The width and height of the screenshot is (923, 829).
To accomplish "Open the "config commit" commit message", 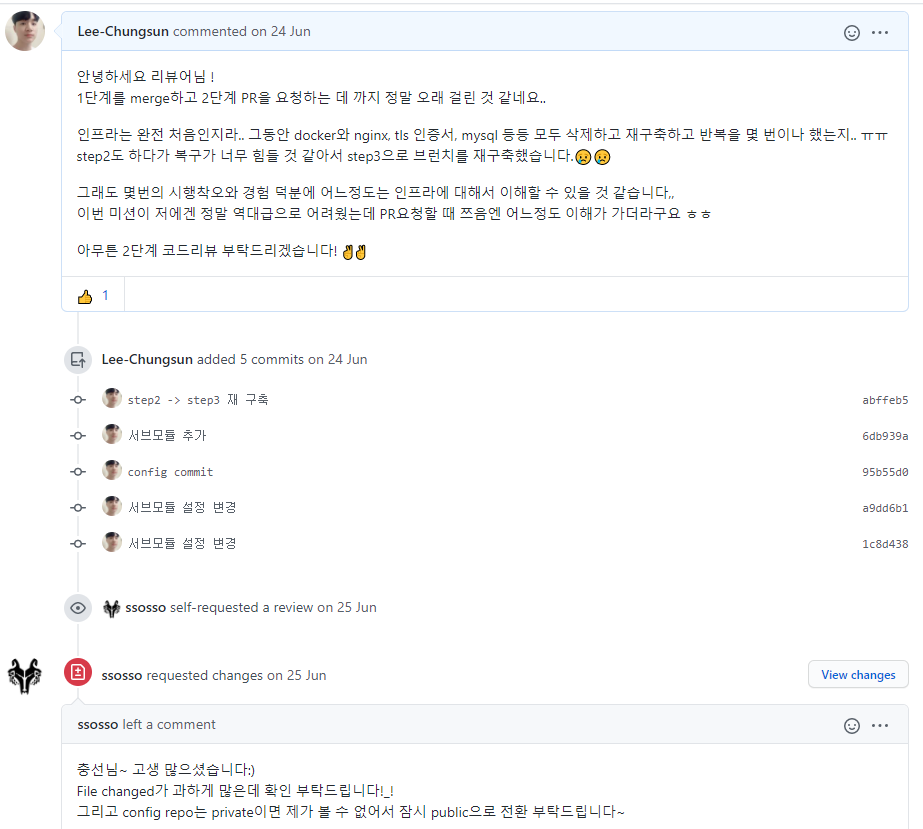I will point(170,472).
